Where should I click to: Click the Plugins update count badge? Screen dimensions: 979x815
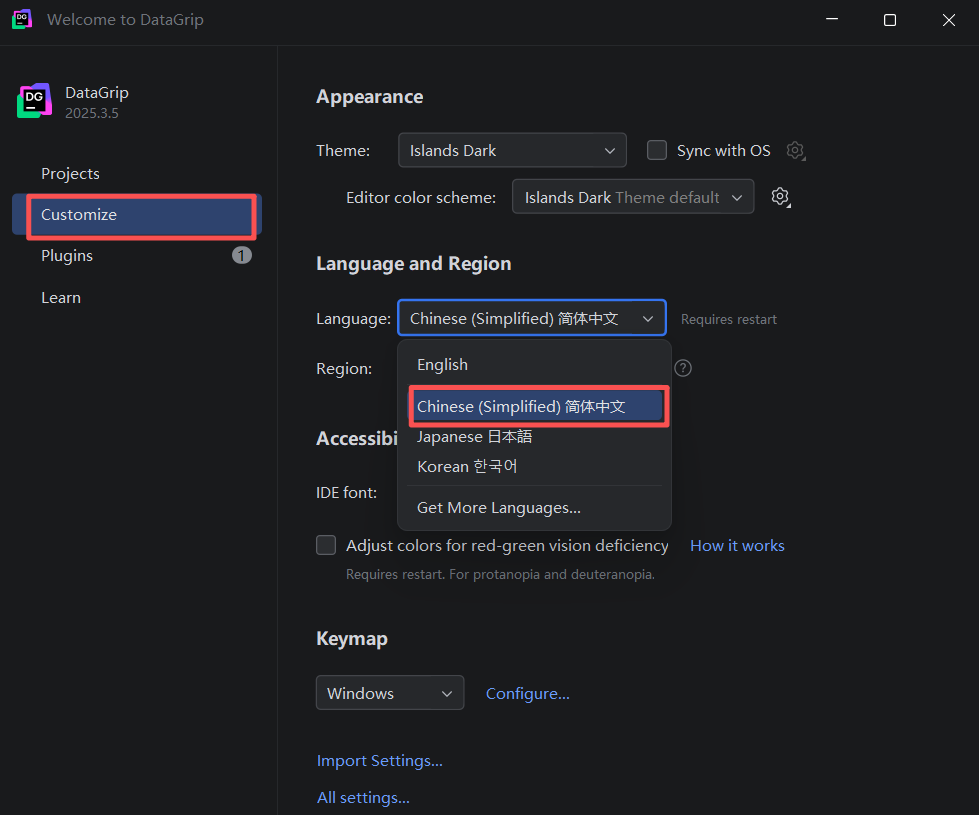pos(242,255)
